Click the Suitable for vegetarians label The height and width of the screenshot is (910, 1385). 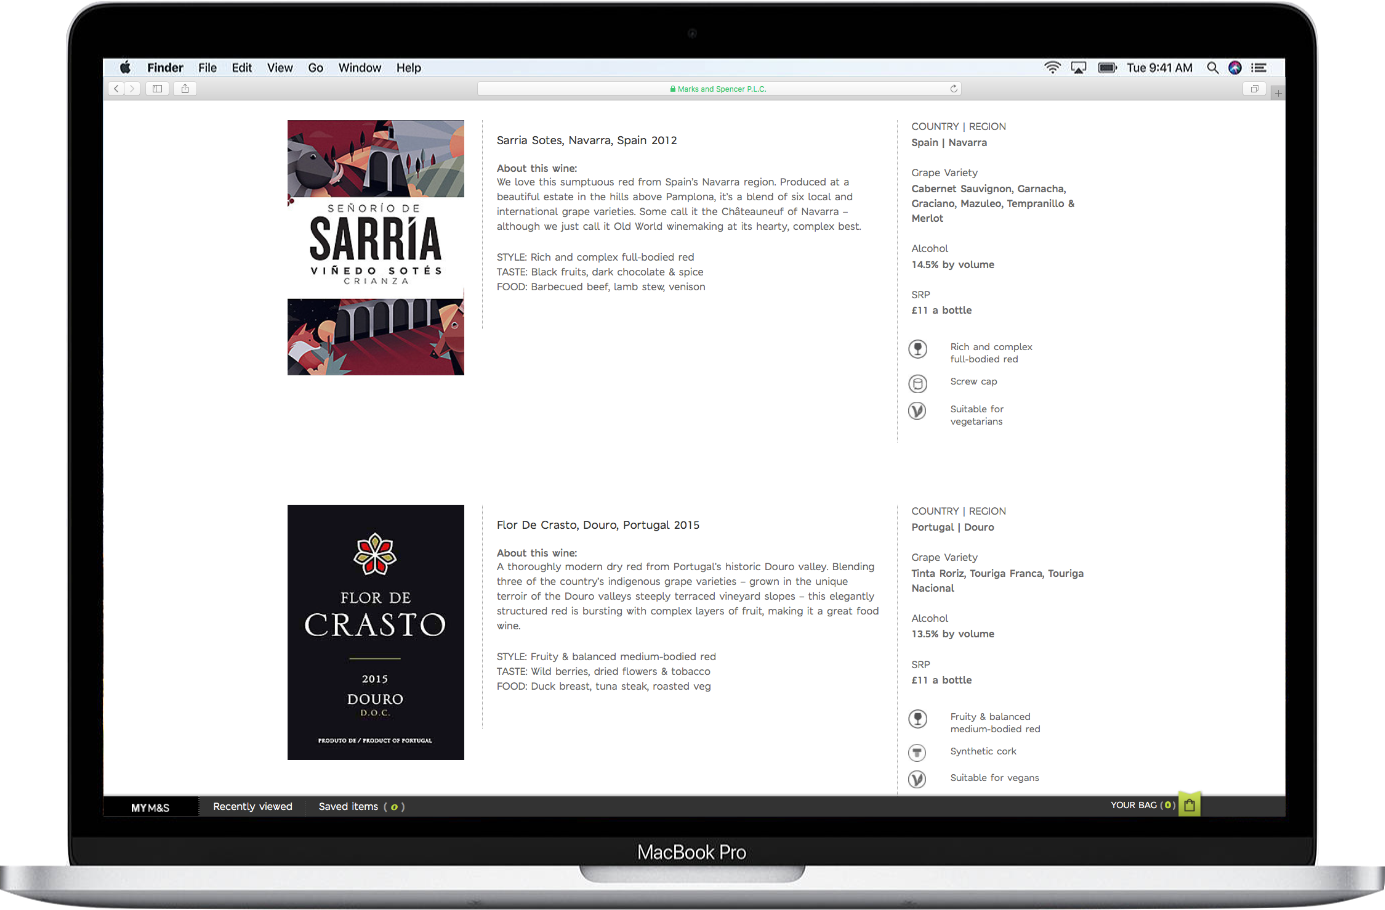click(977, 415)
